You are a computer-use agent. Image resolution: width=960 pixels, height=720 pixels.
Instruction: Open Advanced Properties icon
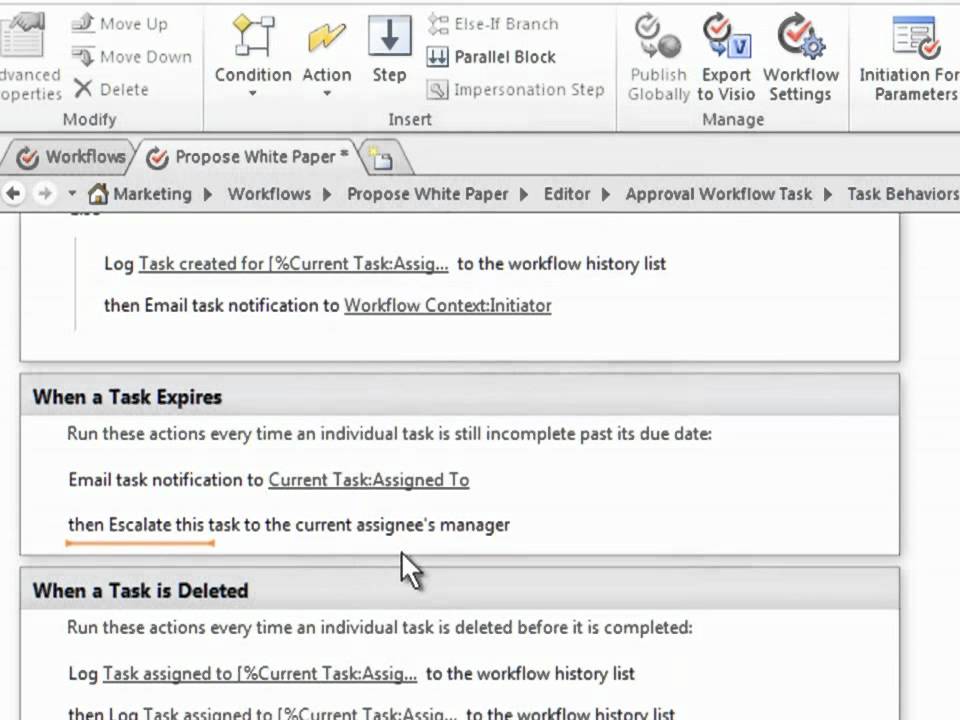(x=23, y=34)
